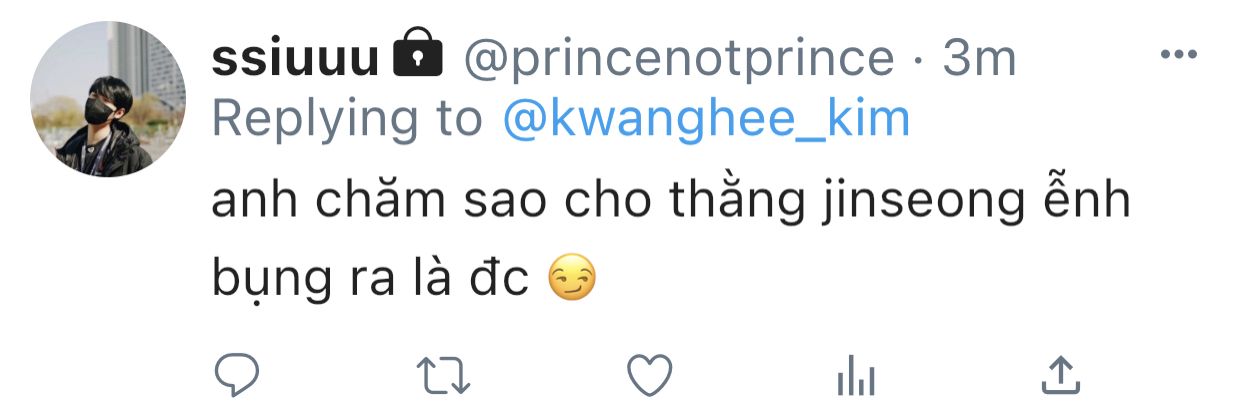The width and height of the screenshot is (1242, 409).
Task: Click the 3m timestamp
Action: [x=979, y=60]
